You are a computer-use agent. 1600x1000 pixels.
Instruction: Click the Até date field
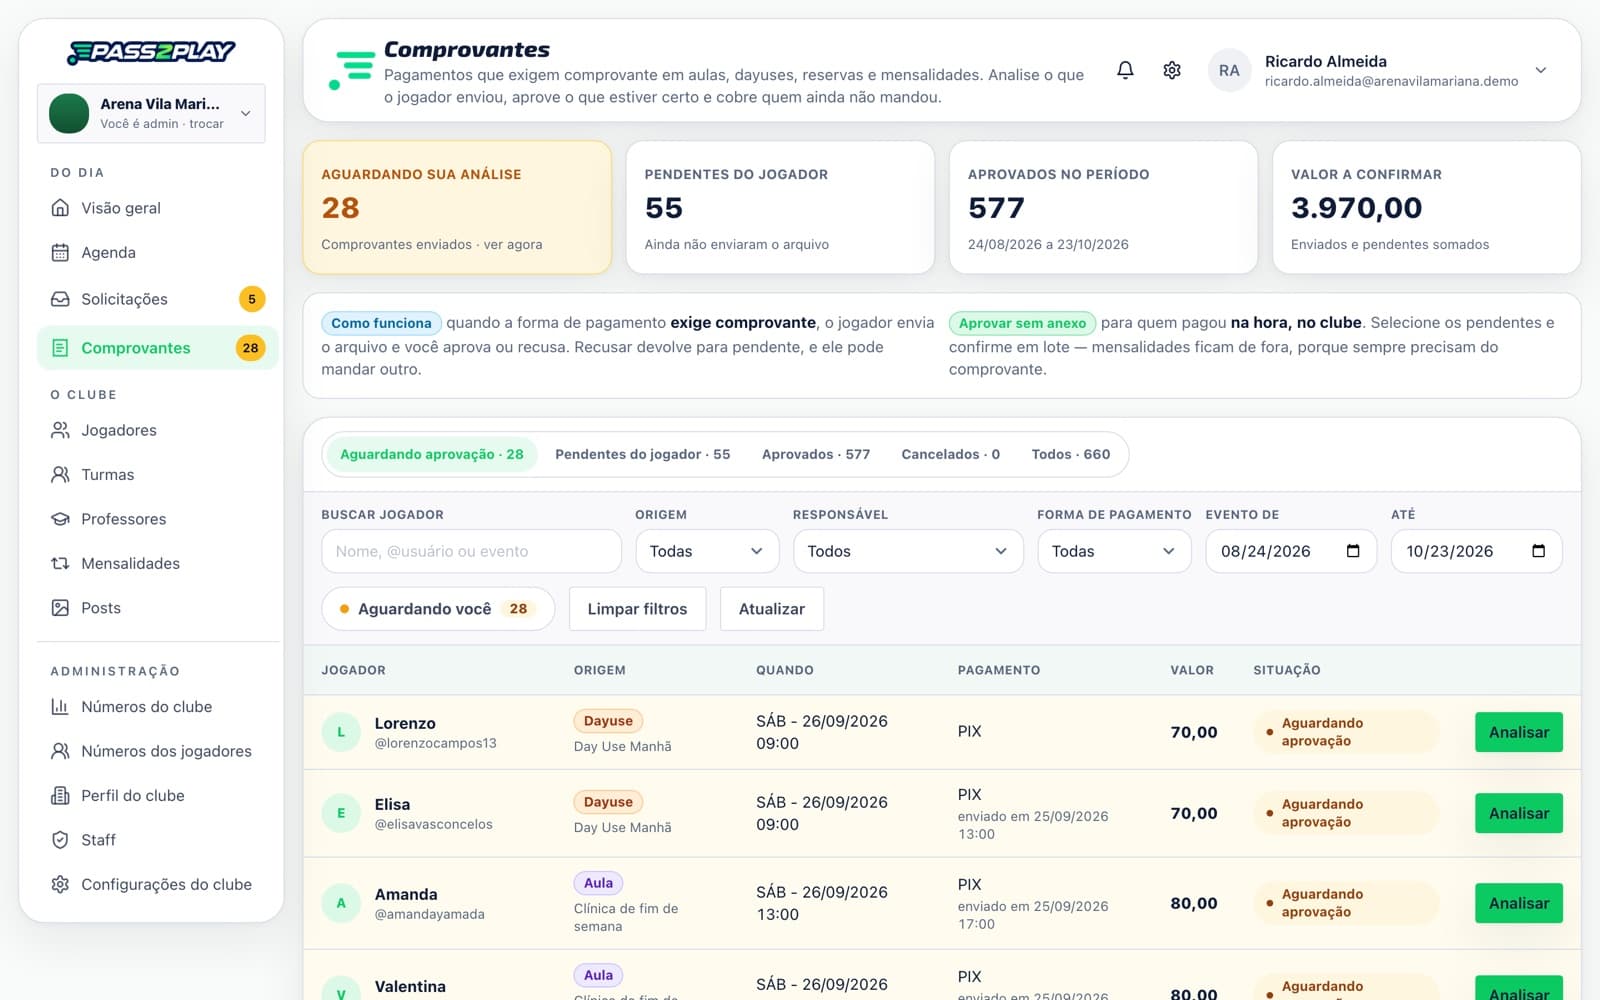coord(1476,551)
